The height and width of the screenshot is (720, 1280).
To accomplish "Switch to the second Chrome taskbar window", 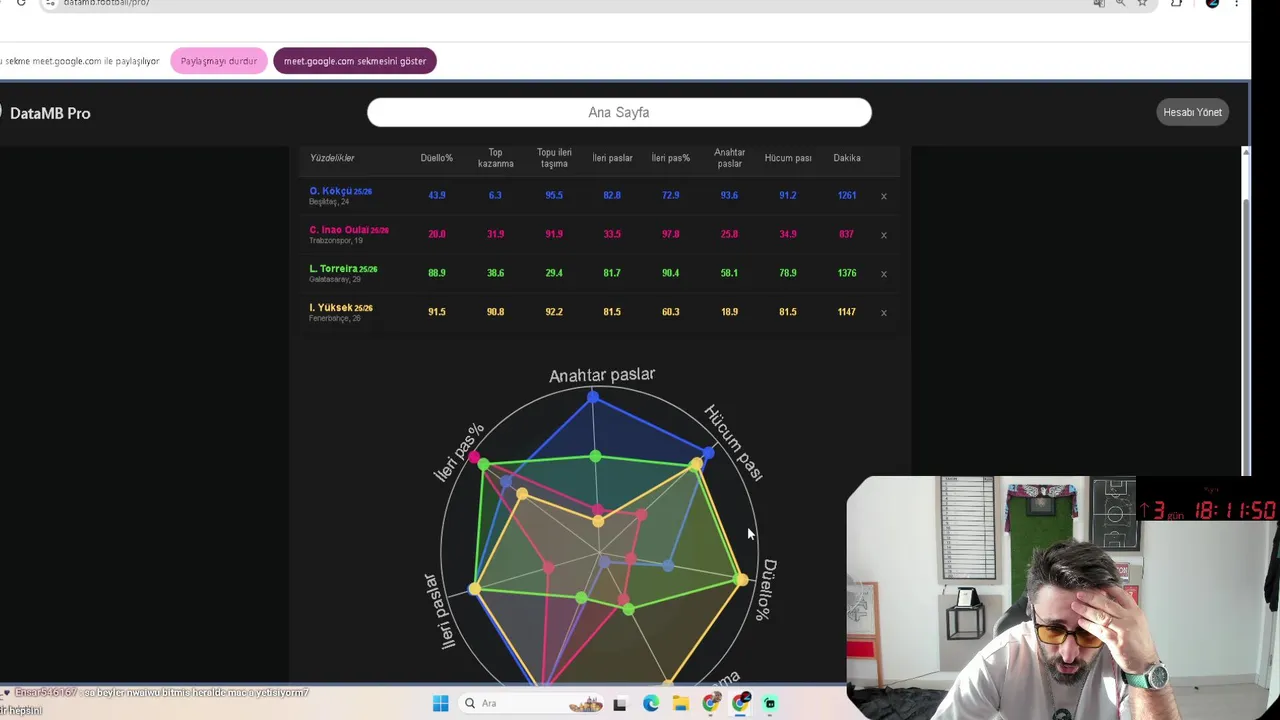I will pos(740,704).
